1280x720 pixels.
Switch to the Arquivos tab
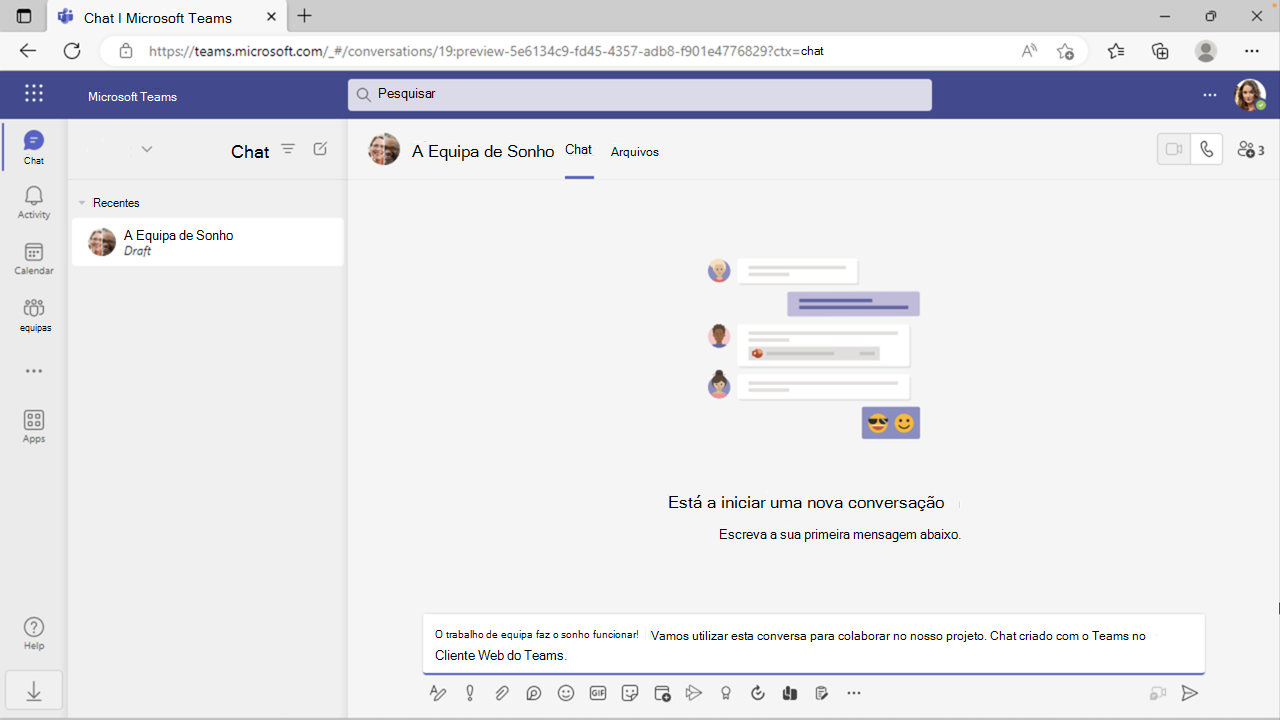(x=635, y=152)
